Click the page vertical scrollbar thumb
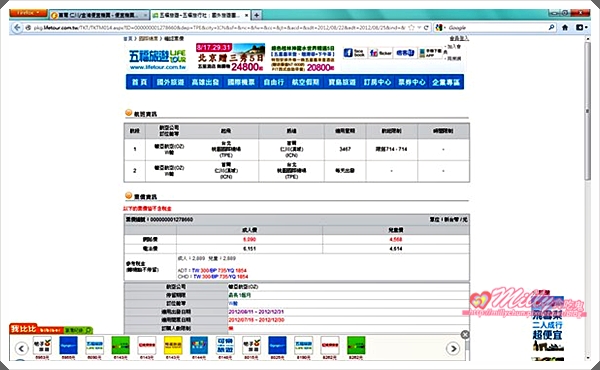This screenshot has width=600, height=370. coord(588,111)
